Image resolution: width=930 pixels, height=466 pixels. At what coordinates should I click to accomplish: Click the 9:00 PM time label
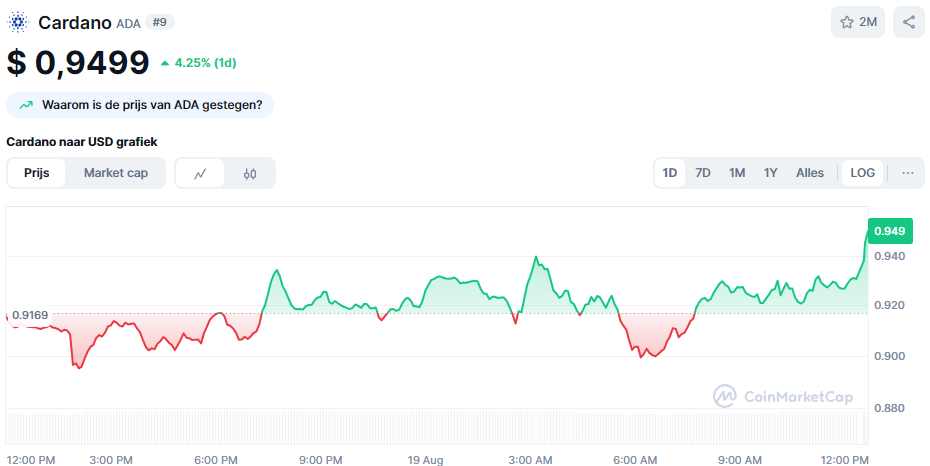(321, 460)
